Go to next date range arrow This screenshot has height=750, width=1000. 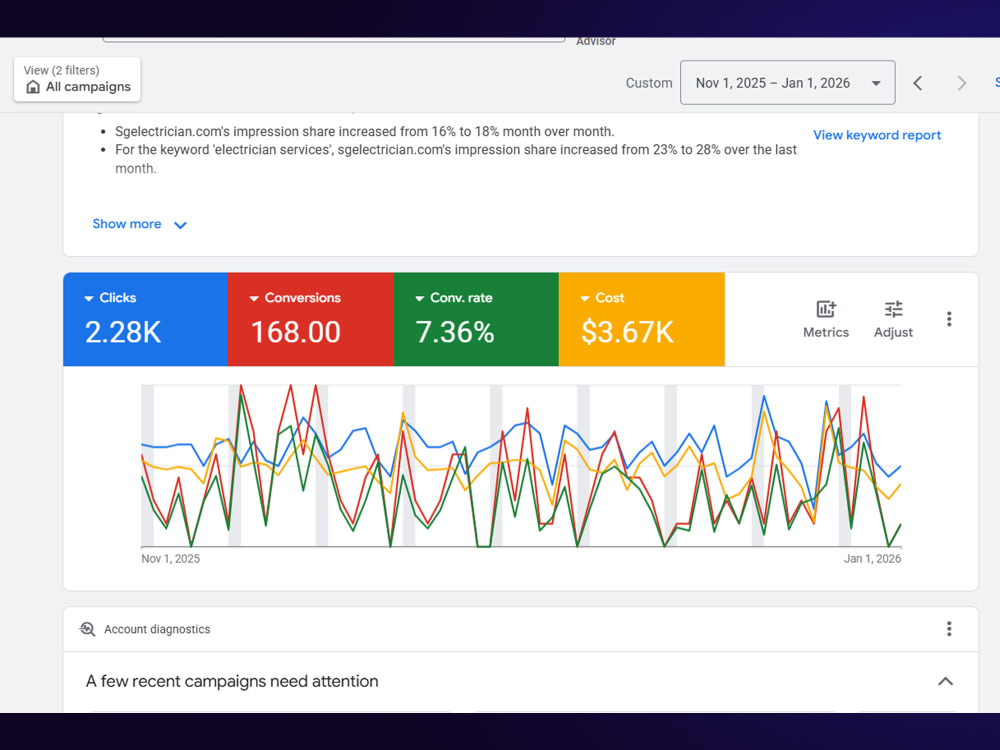(x=962, y=83)
